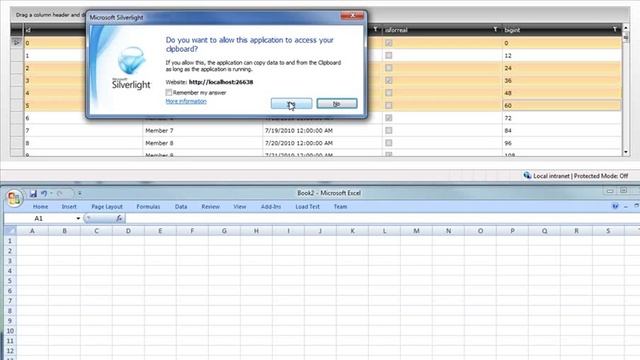Toggle isforreal checkbox in bigint 60 row
The image size is (640, 360).
(x=389, y=105)
